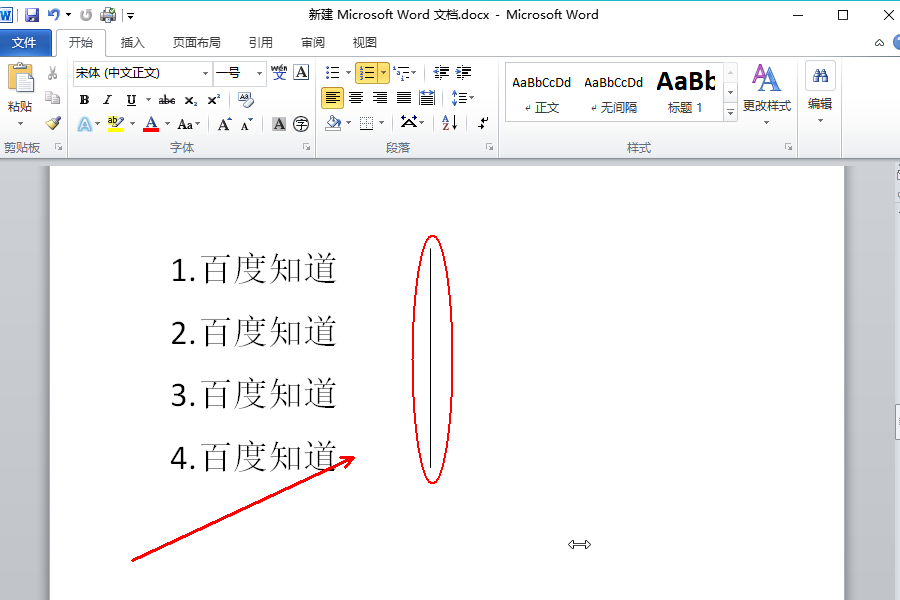Copy the selection to clipboard
Image resolution: width=900 pixels, height=600 pixels.
pyautogui.click(x=52, y=98)
